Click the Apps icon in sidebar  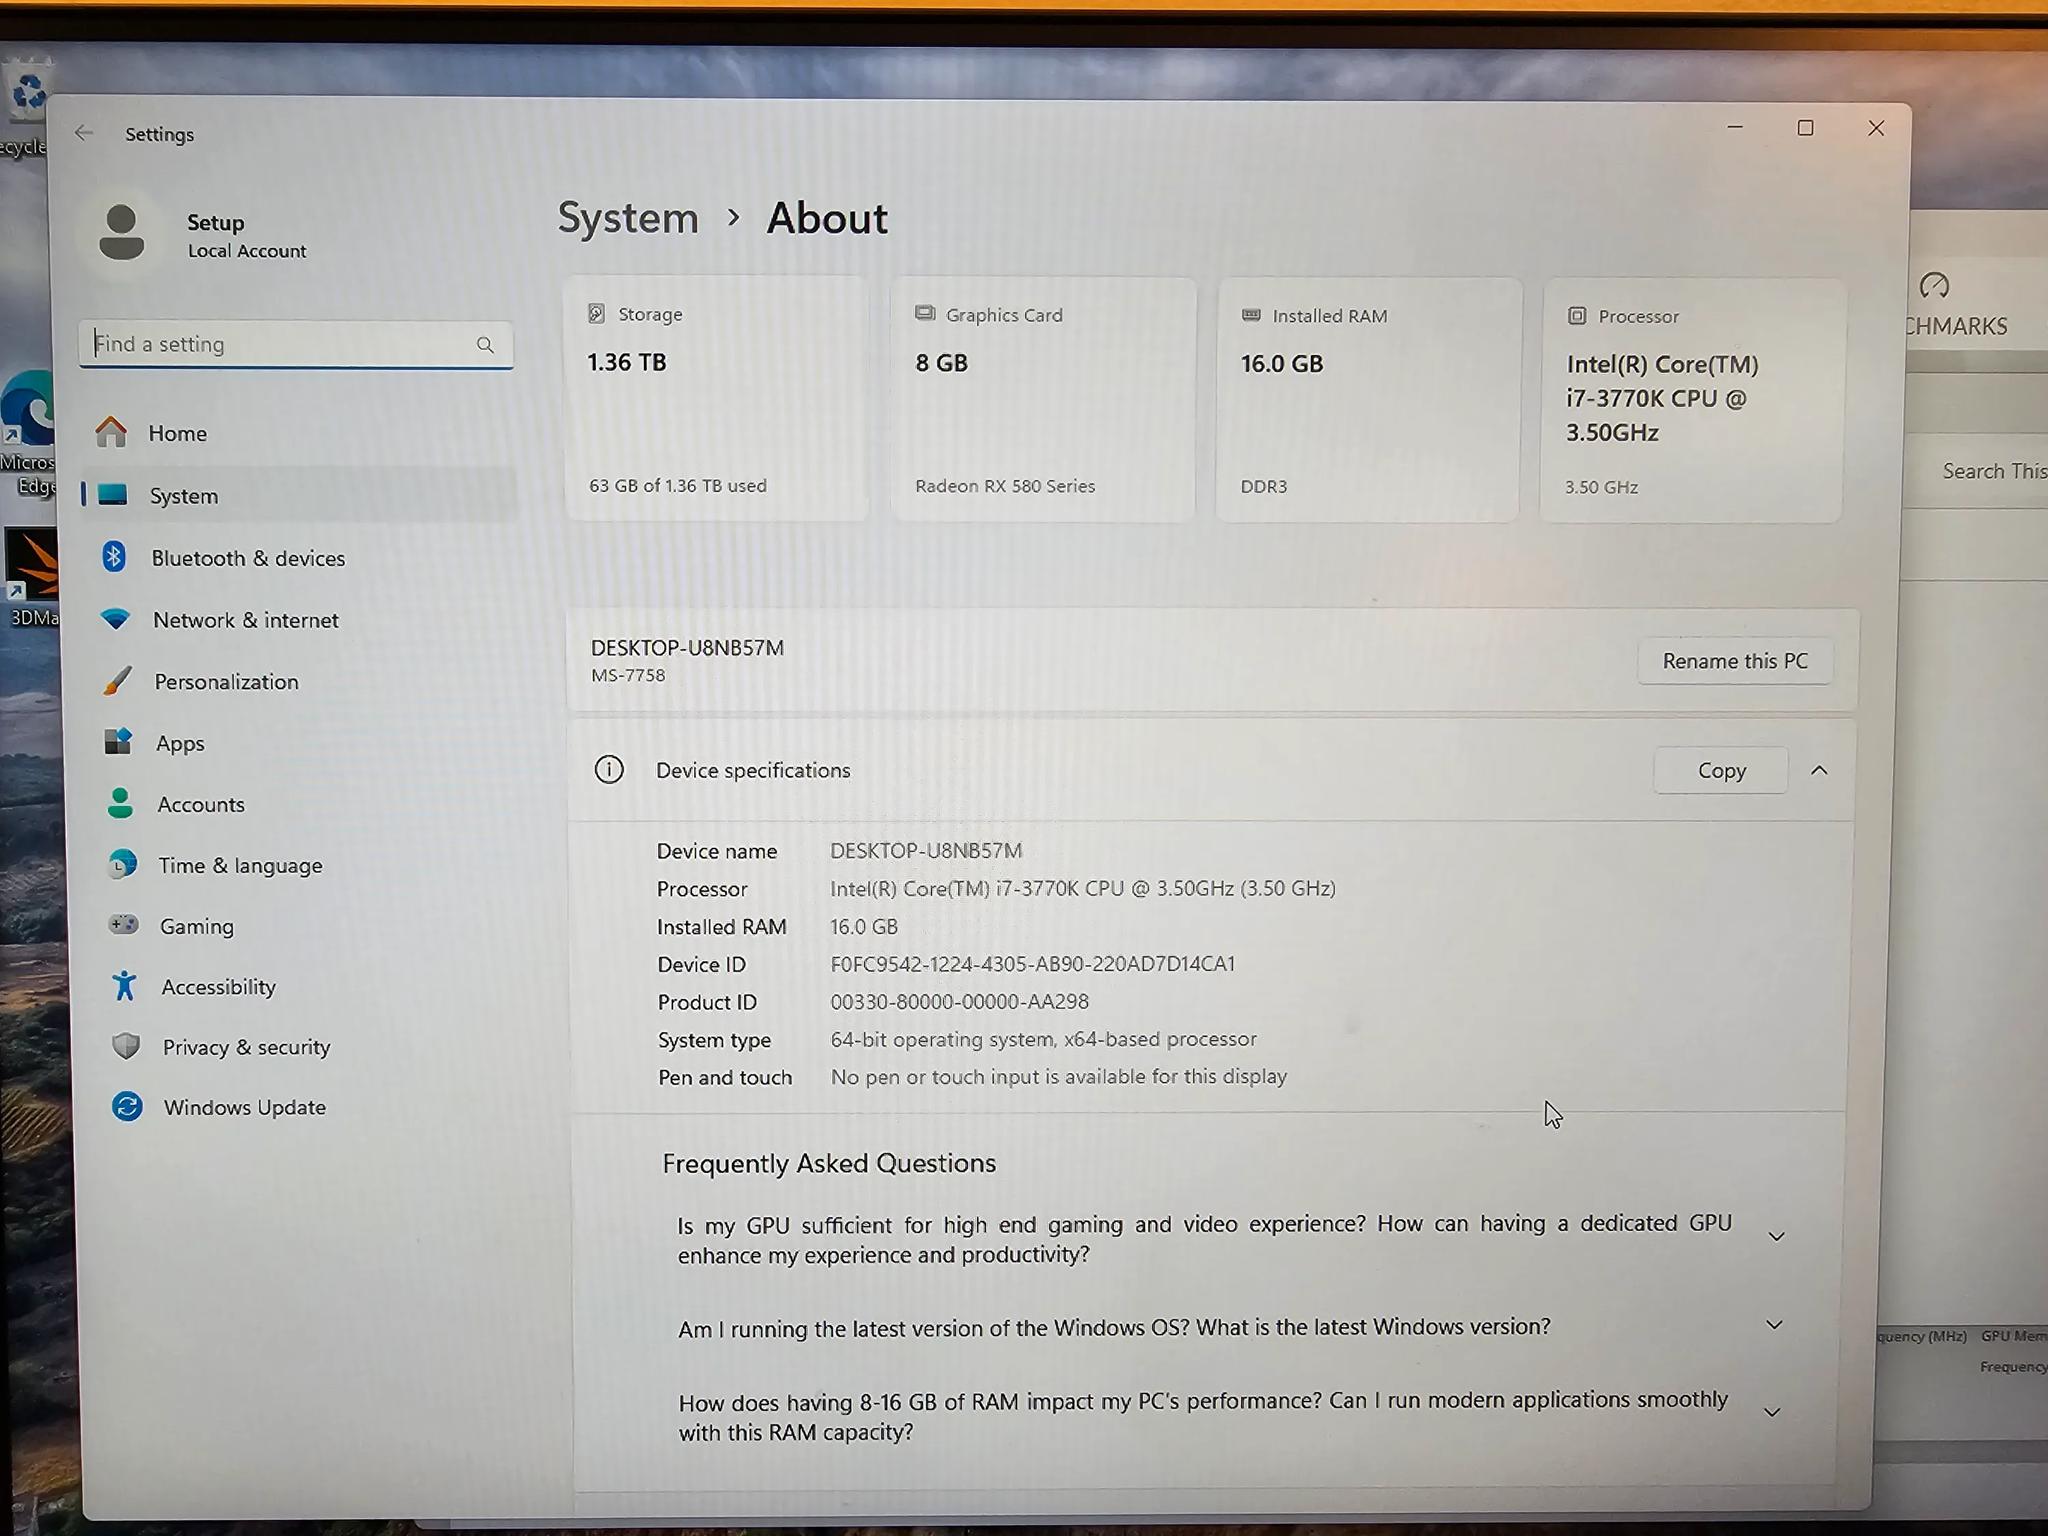(118, 742)
